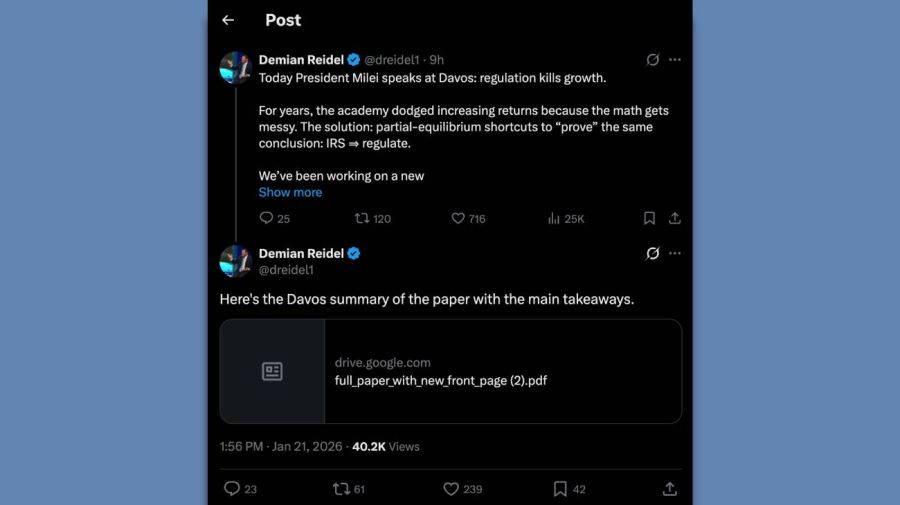Reply to the first post (25 replies)
Image resolution: width=900 pixels, height=505 pixels.
pos(266,218)
